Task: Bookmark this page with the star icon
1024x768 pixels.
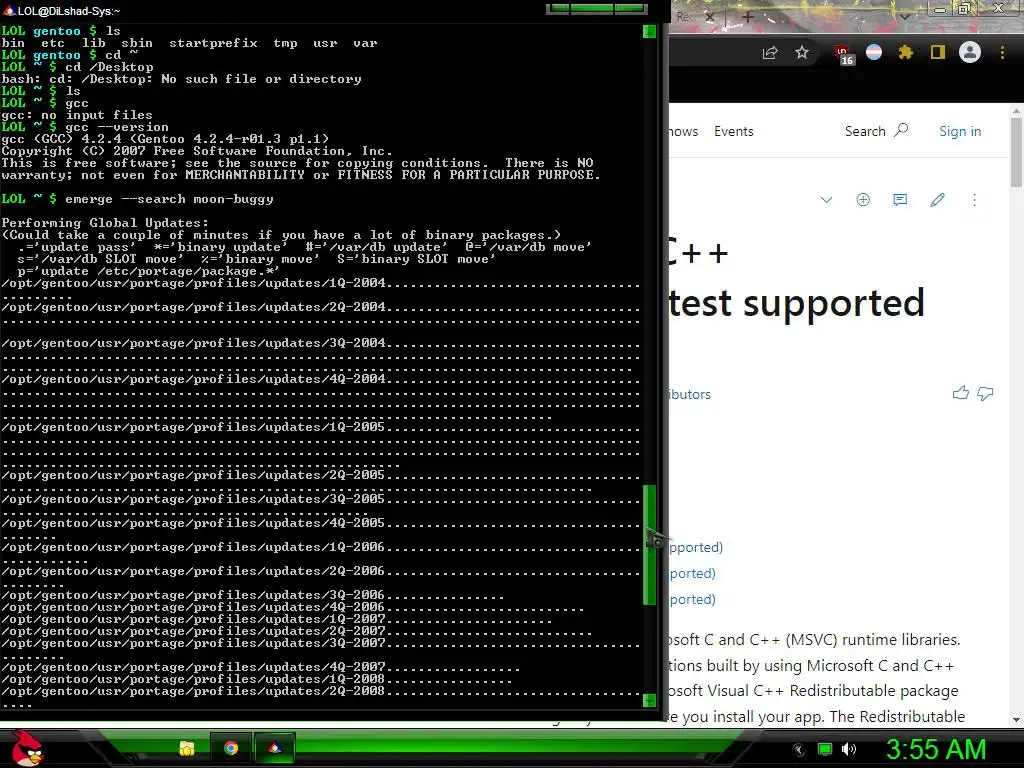Action: click(802, 53)
